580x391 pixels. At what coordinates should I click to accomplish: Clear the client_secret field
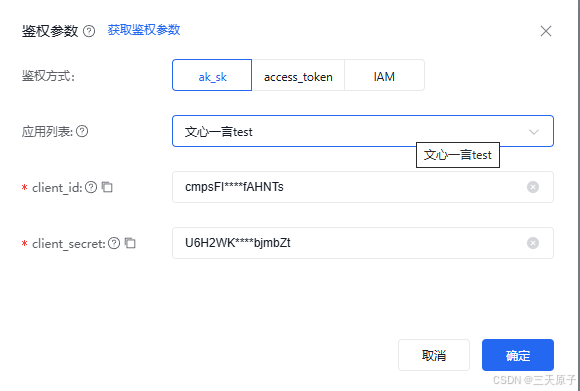[x=533, y=243]
